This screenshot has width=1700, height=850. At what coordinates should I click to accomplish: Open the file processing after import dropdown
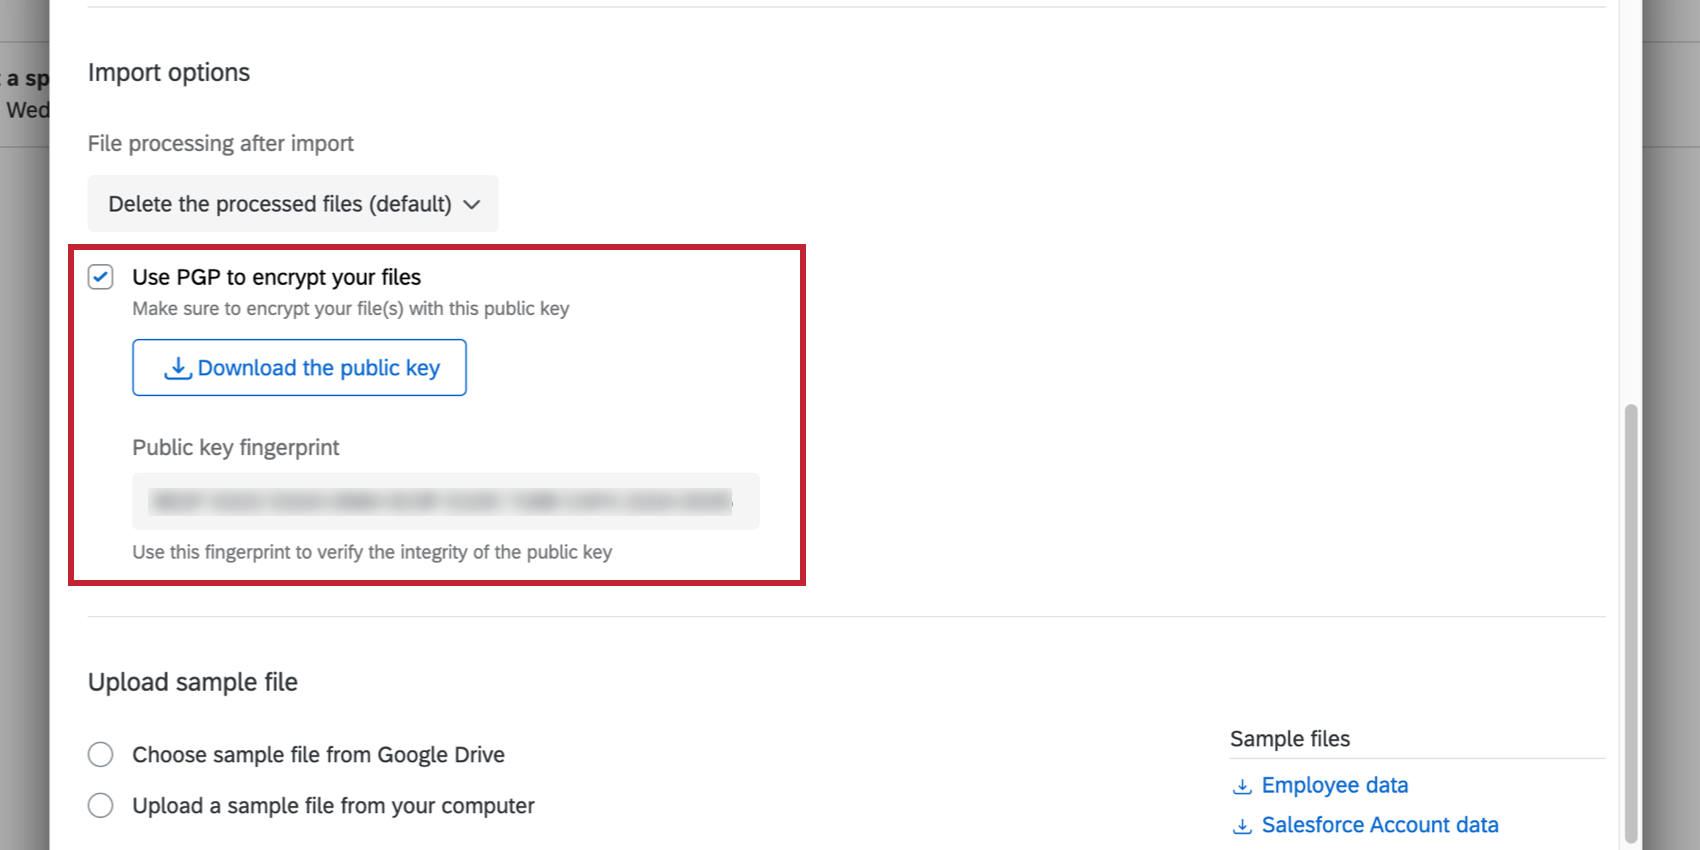293,204
